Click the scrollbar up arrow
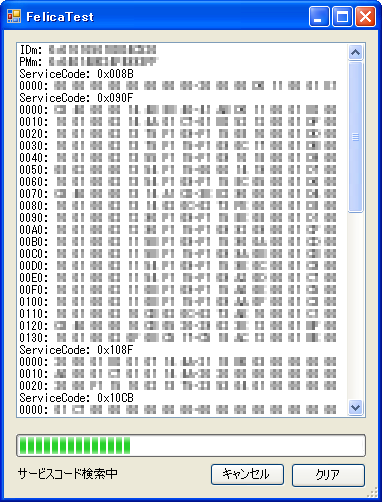This screenshot has height=502, width=382. pos(355,52)
